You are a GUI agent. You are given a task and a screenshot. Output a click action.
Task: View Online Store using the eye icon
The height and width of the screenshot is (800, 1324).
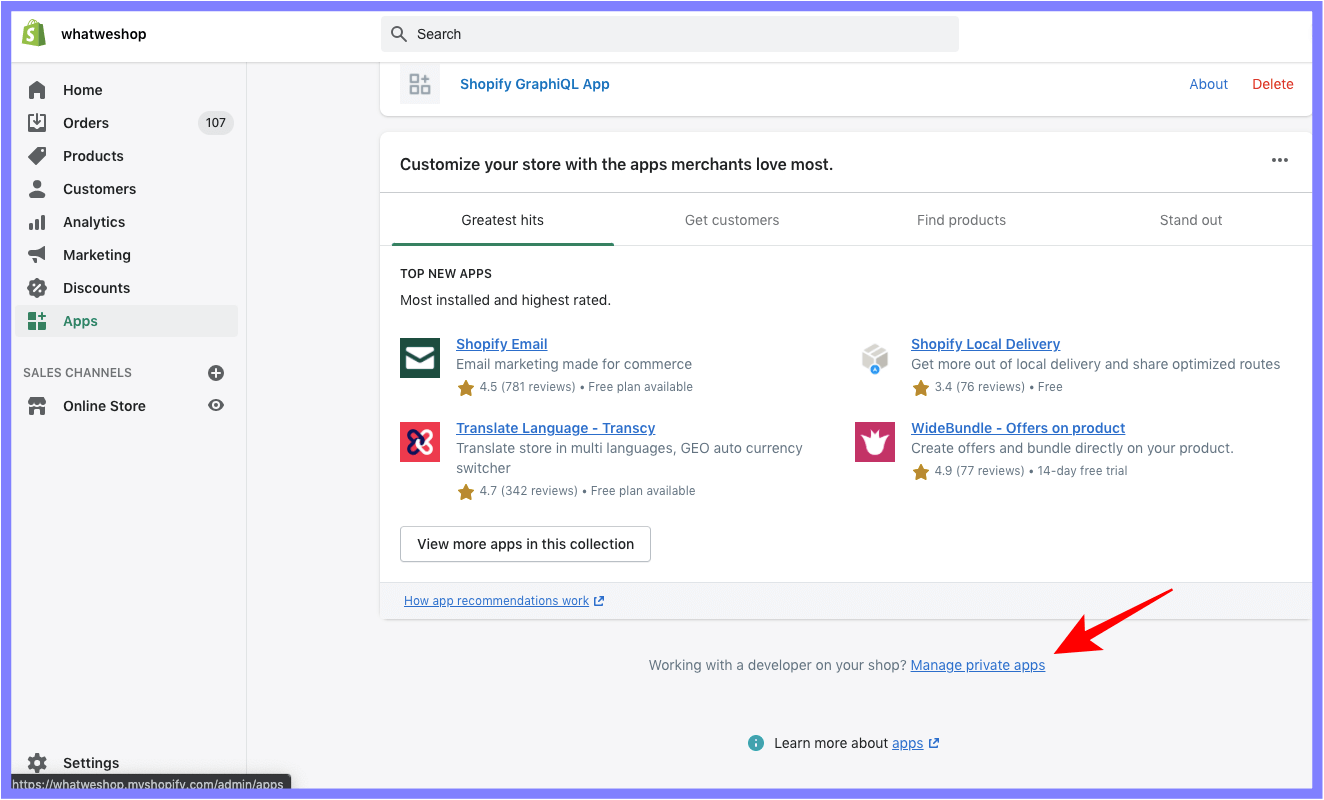tap(215, 406)
